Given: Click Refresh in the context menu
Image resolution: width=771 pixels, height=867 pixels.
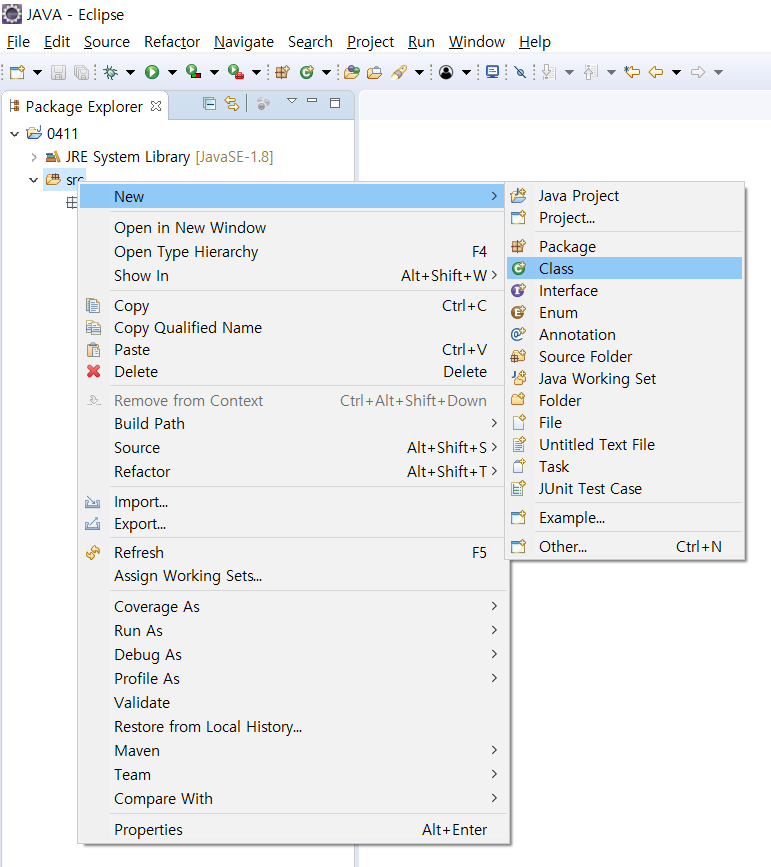Looking at the screenshot, I should point(294,553).
